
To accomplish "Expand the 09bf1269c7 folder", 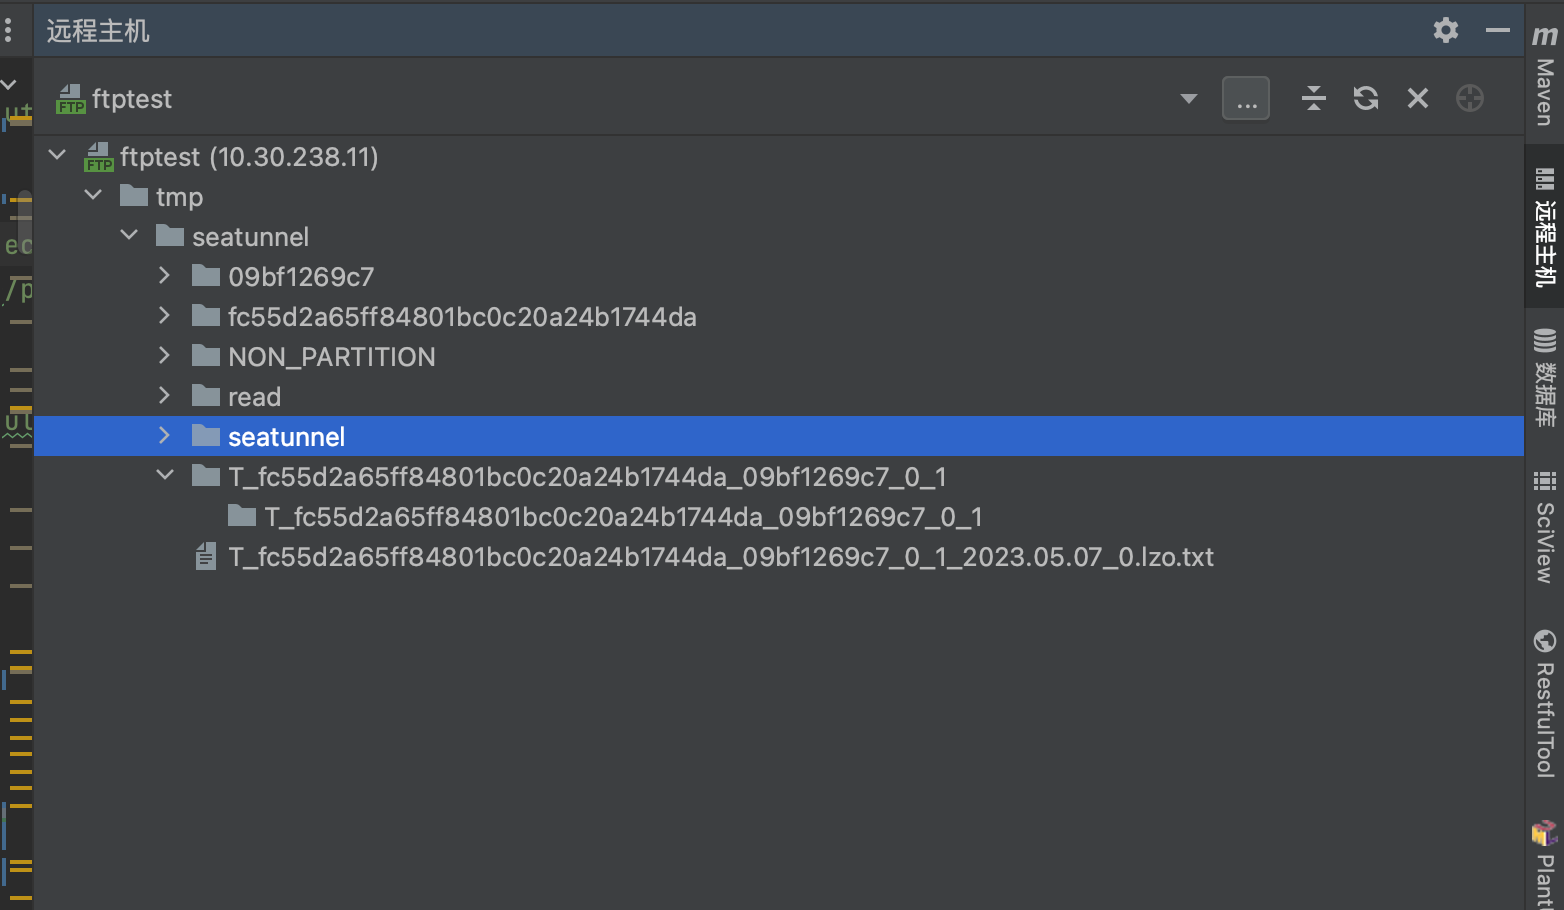I will point(164,275).
